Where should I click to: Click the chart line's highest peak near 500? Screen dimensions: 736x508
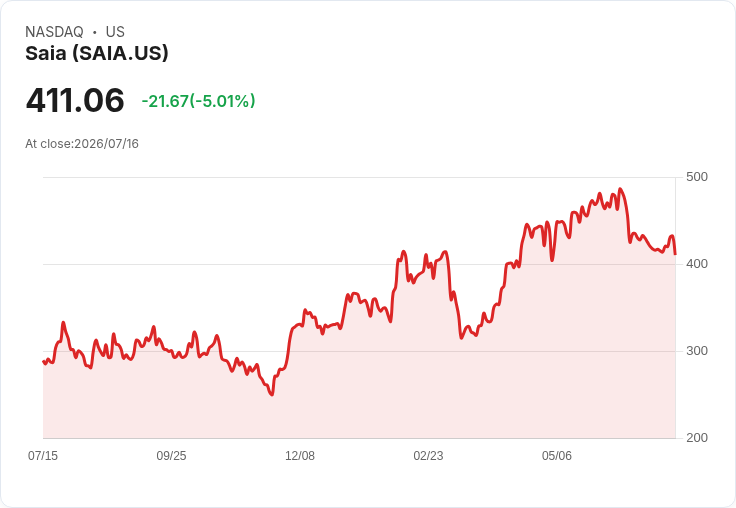click(x=621, y=189)
